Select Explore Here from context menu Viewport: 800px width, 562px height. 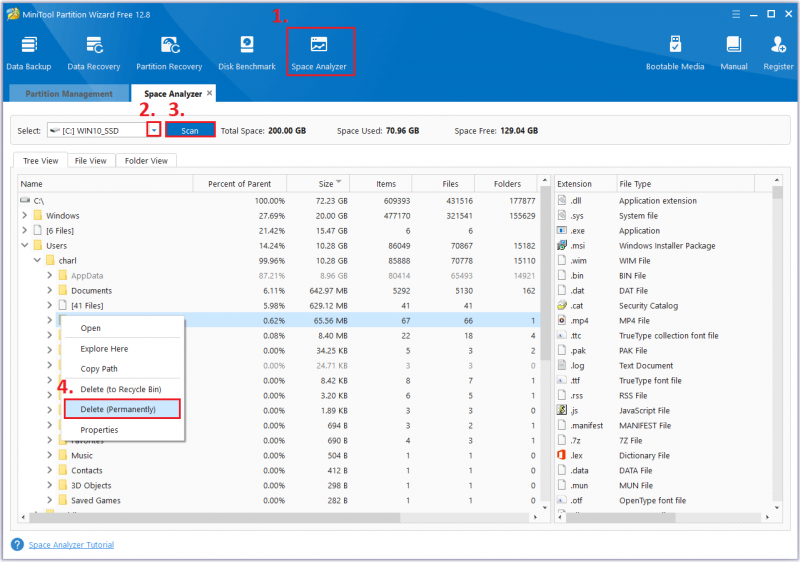104,349
